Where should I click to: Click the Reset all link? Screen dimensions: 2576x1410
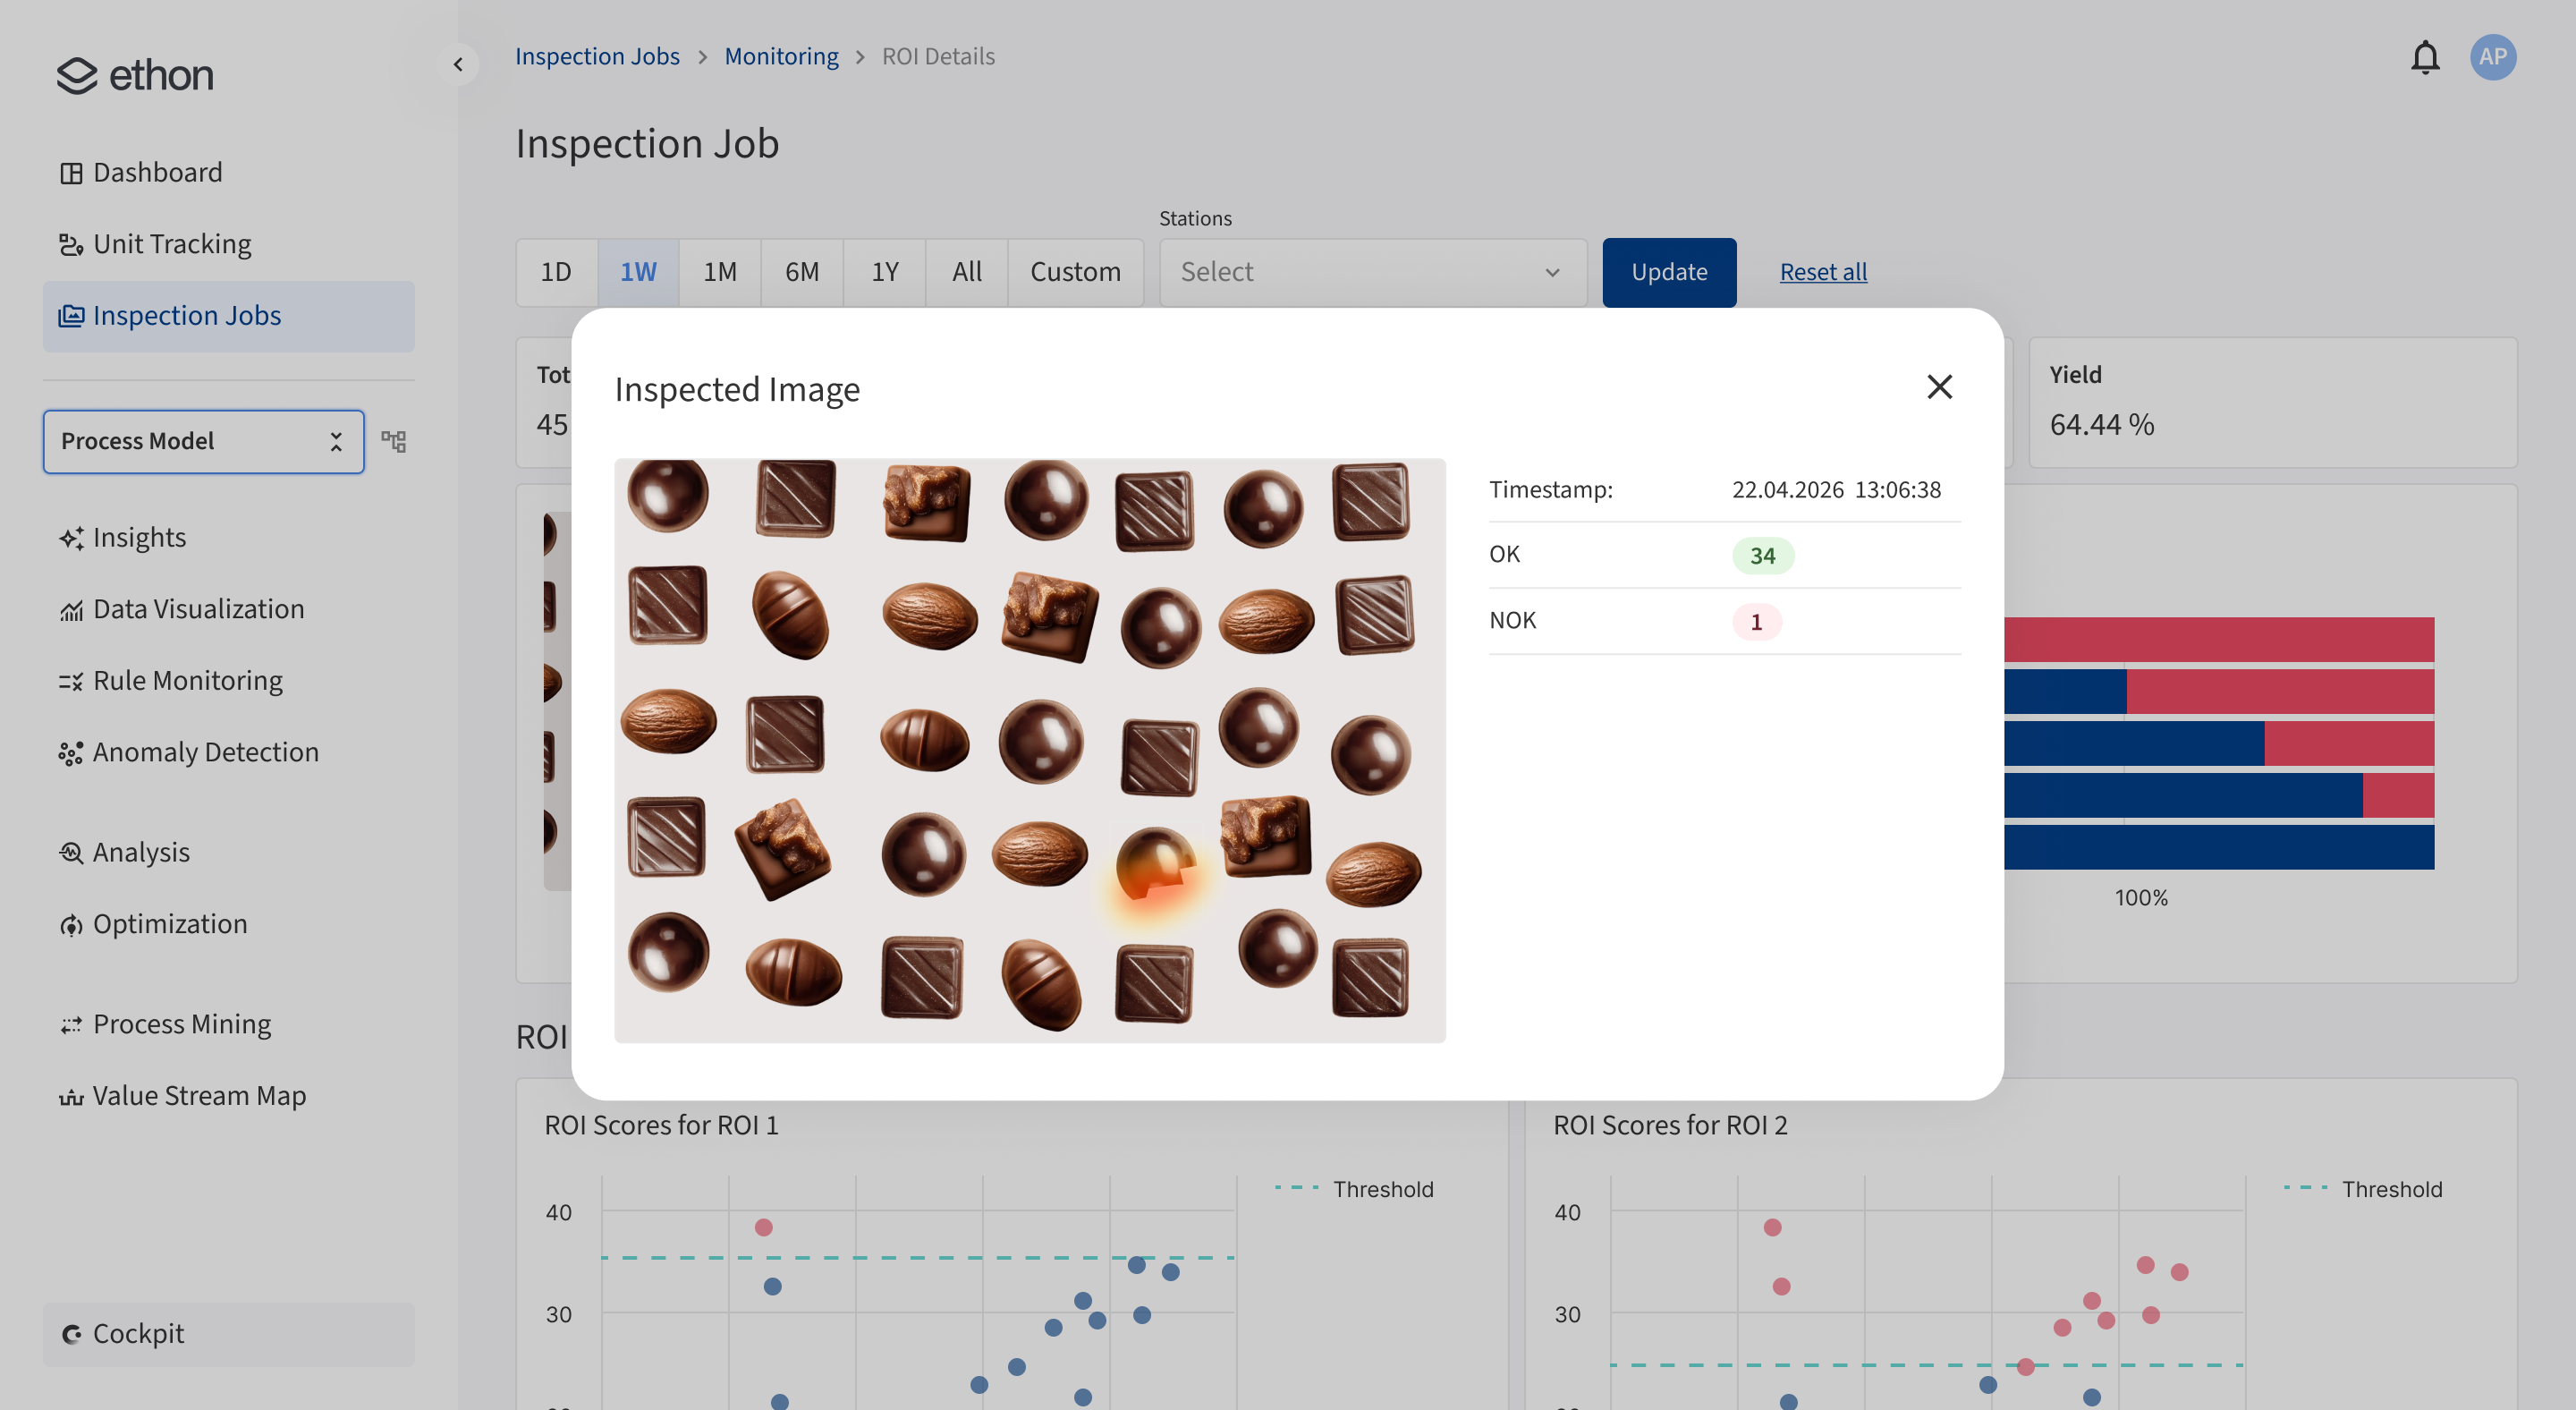pos(1822,271)
